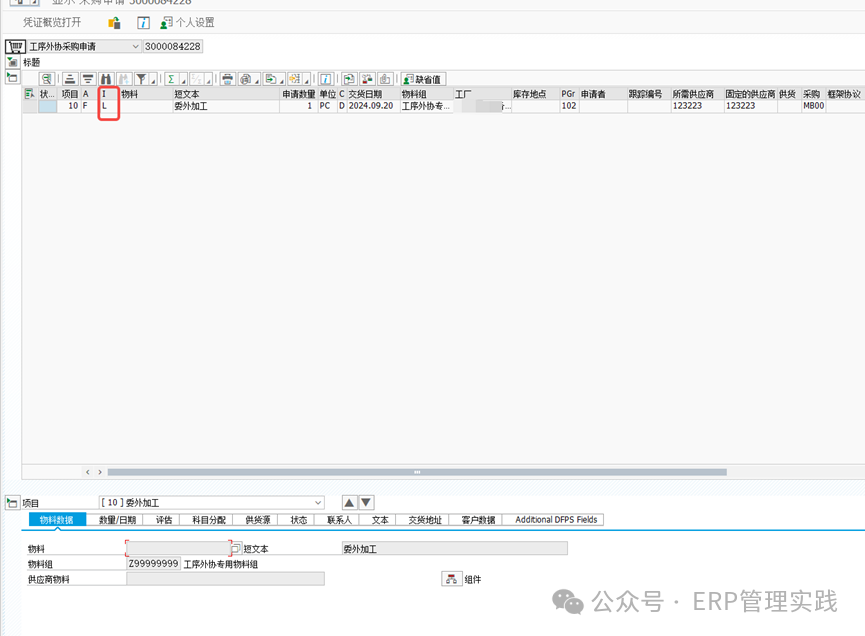Click the sort ascending icon
Screen dimensions: 865x636
coord(70,79)
